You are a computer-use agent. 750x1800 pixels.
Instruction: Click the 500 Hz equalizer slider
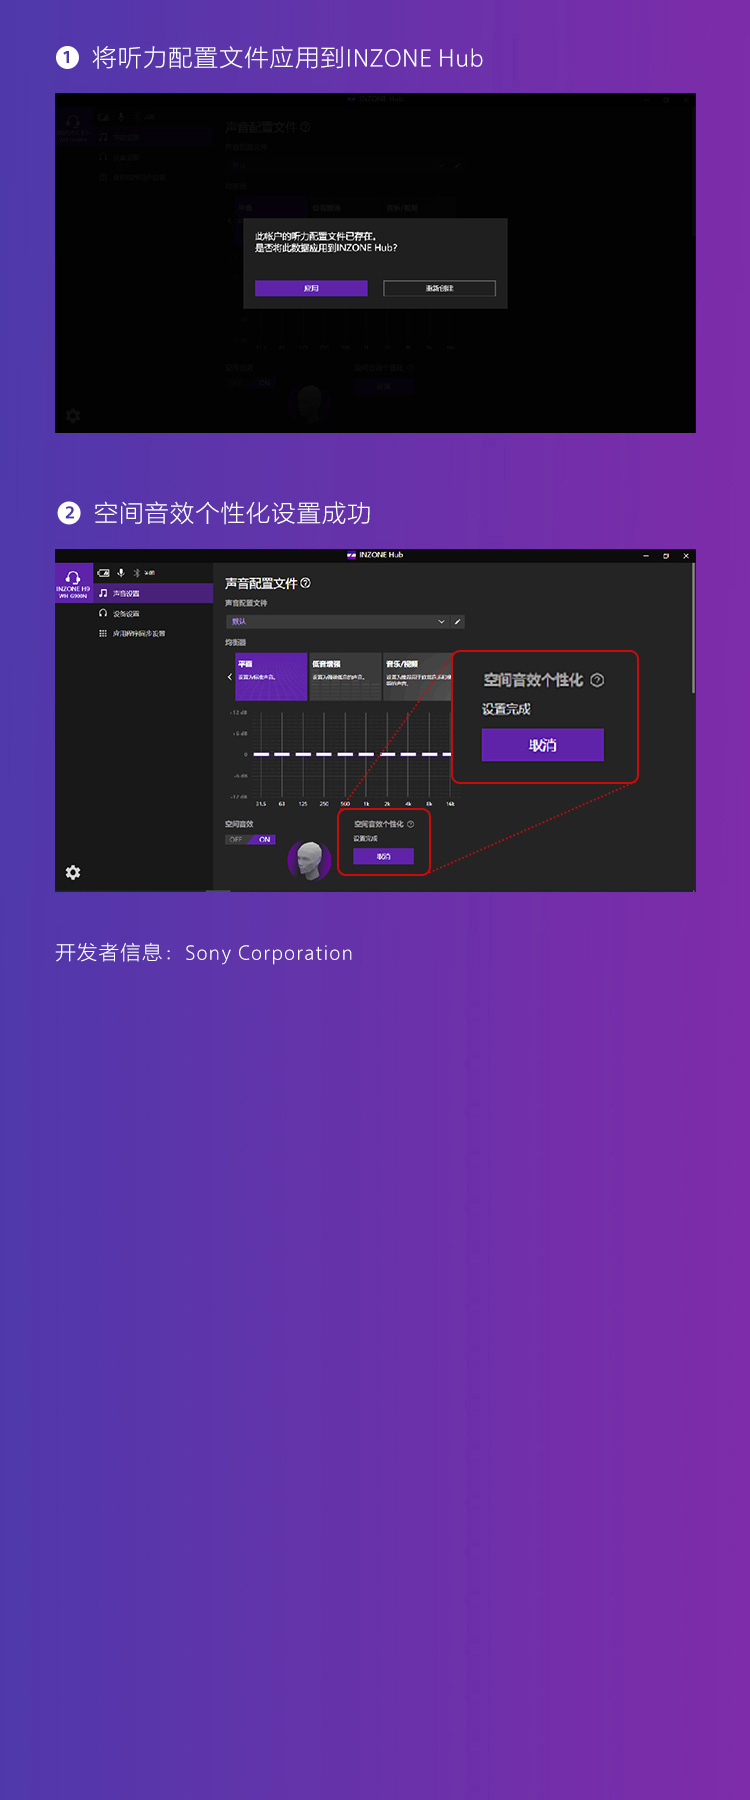point(345,754)
